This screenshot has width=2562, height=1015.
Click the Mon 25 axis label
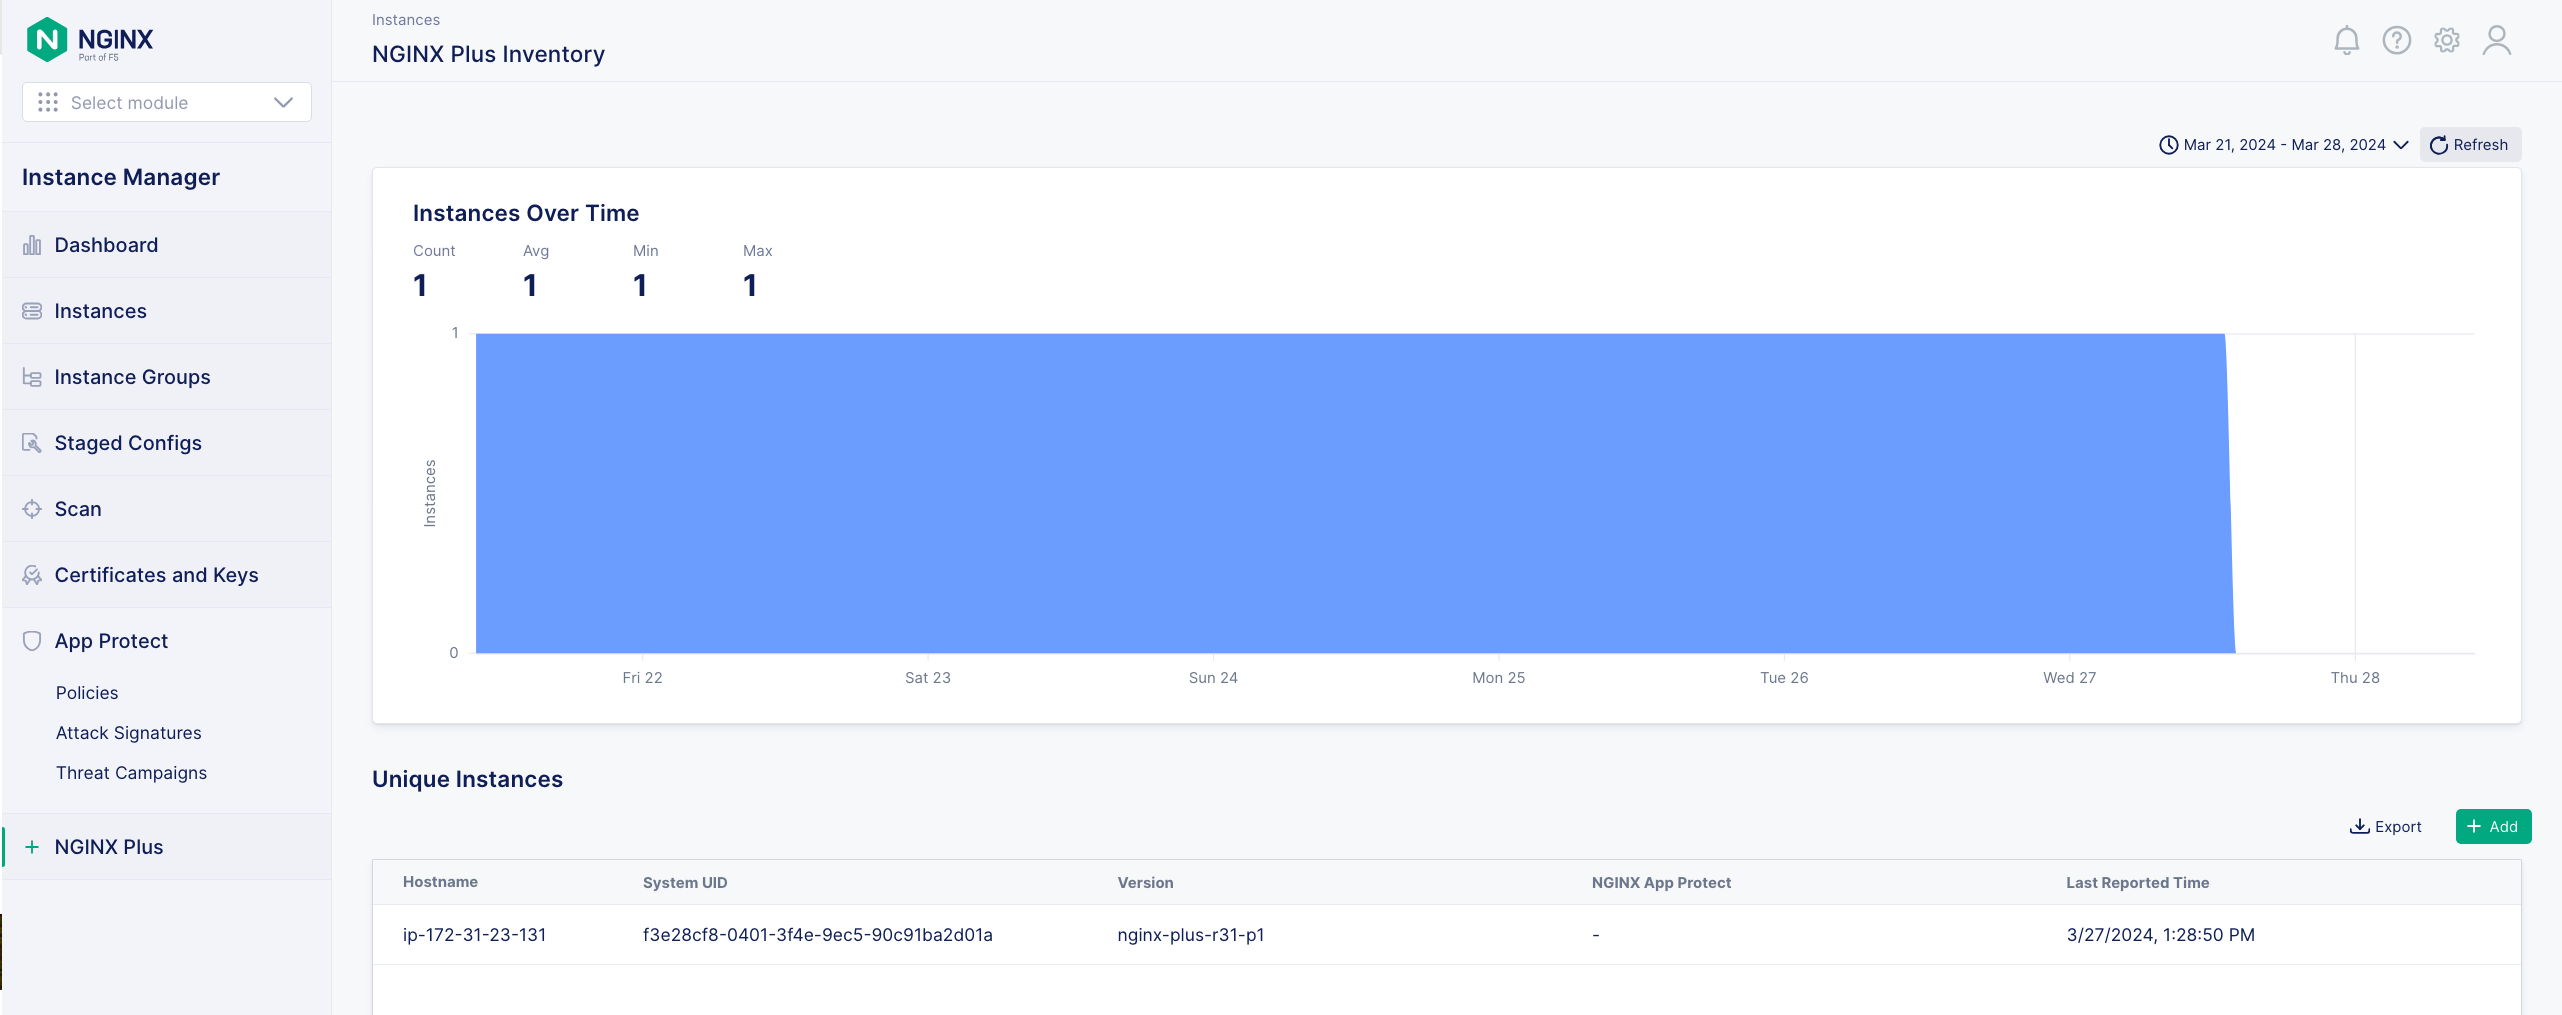pos(1498,678)
